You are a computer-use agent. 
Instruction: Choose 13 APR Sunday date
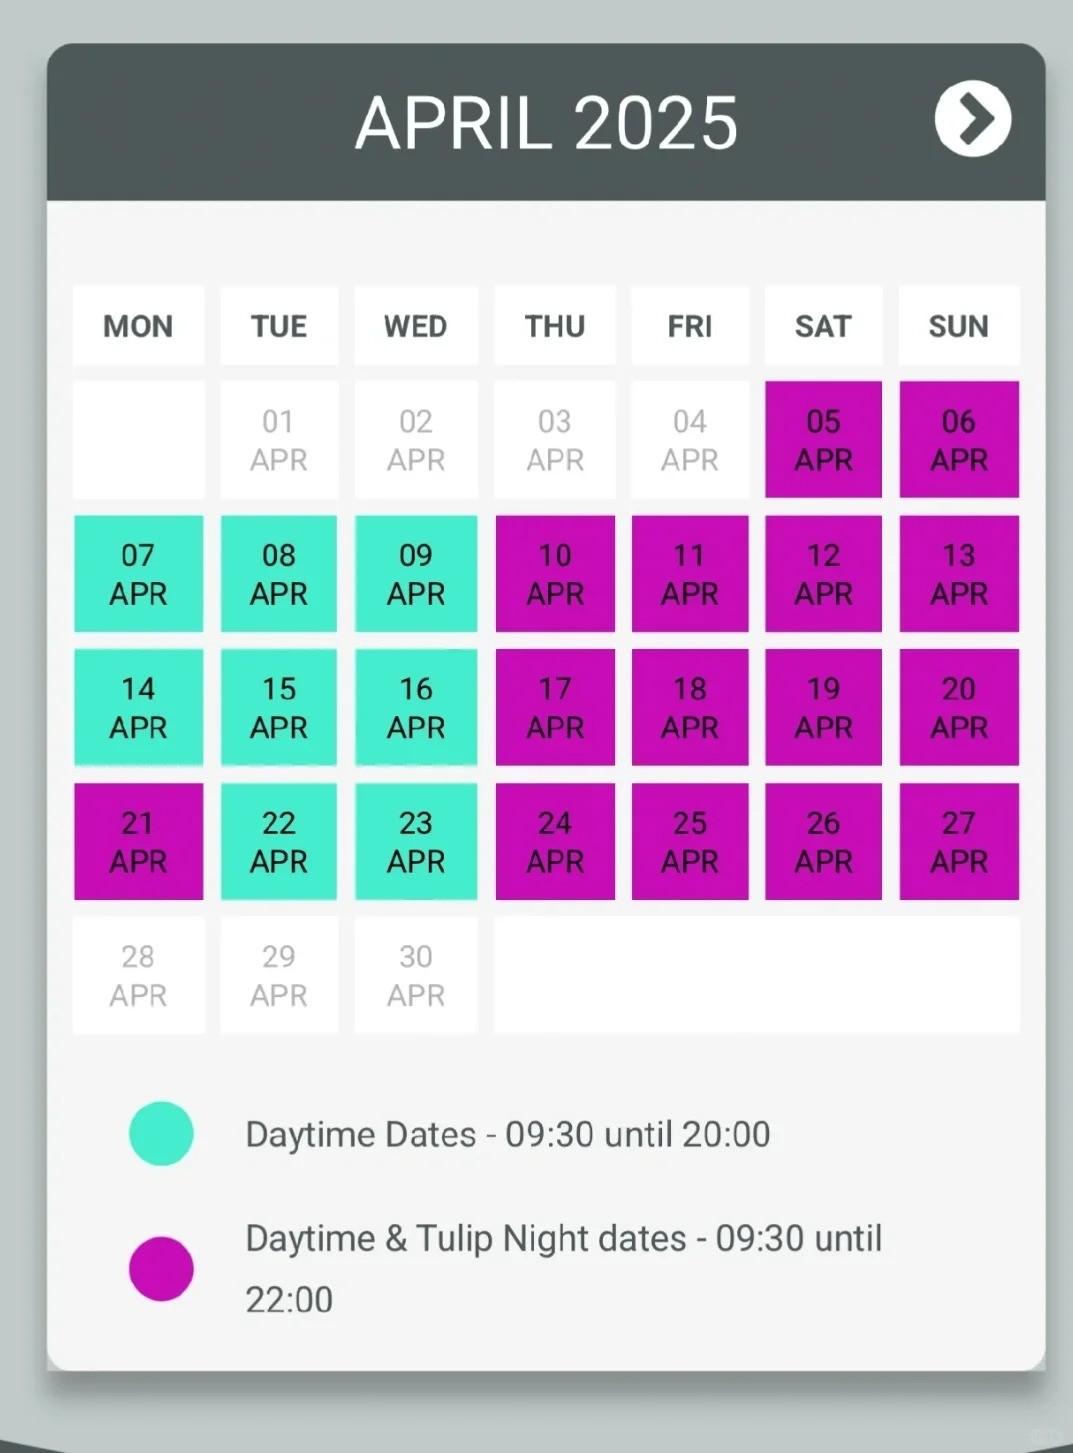(958, 574)
